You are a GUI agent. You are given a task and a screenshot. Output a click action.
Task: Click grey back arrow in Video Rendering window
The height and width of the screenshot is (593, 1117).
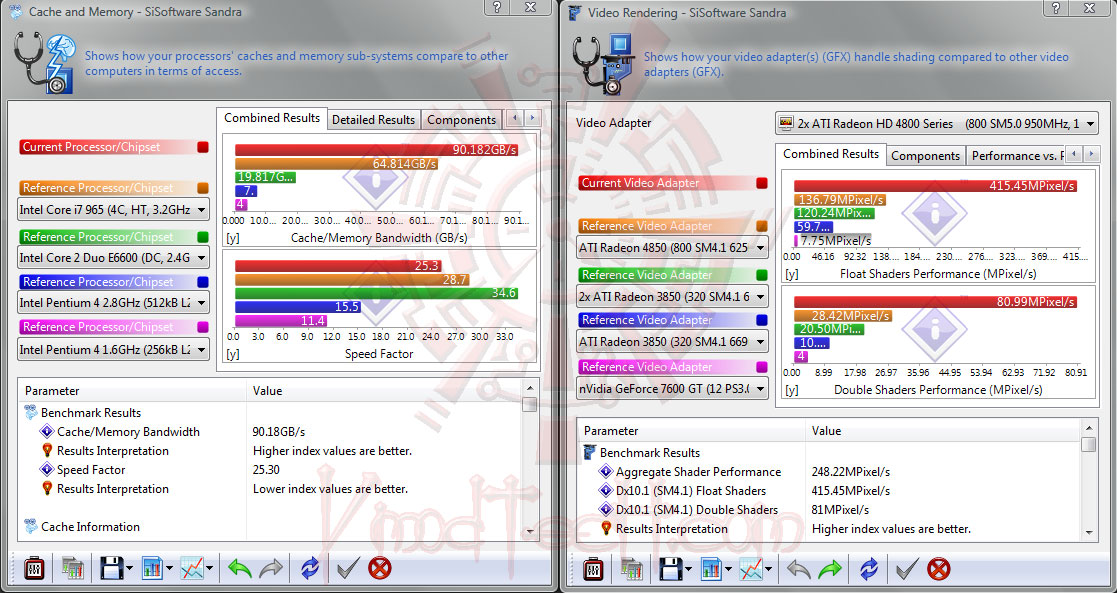799,569
